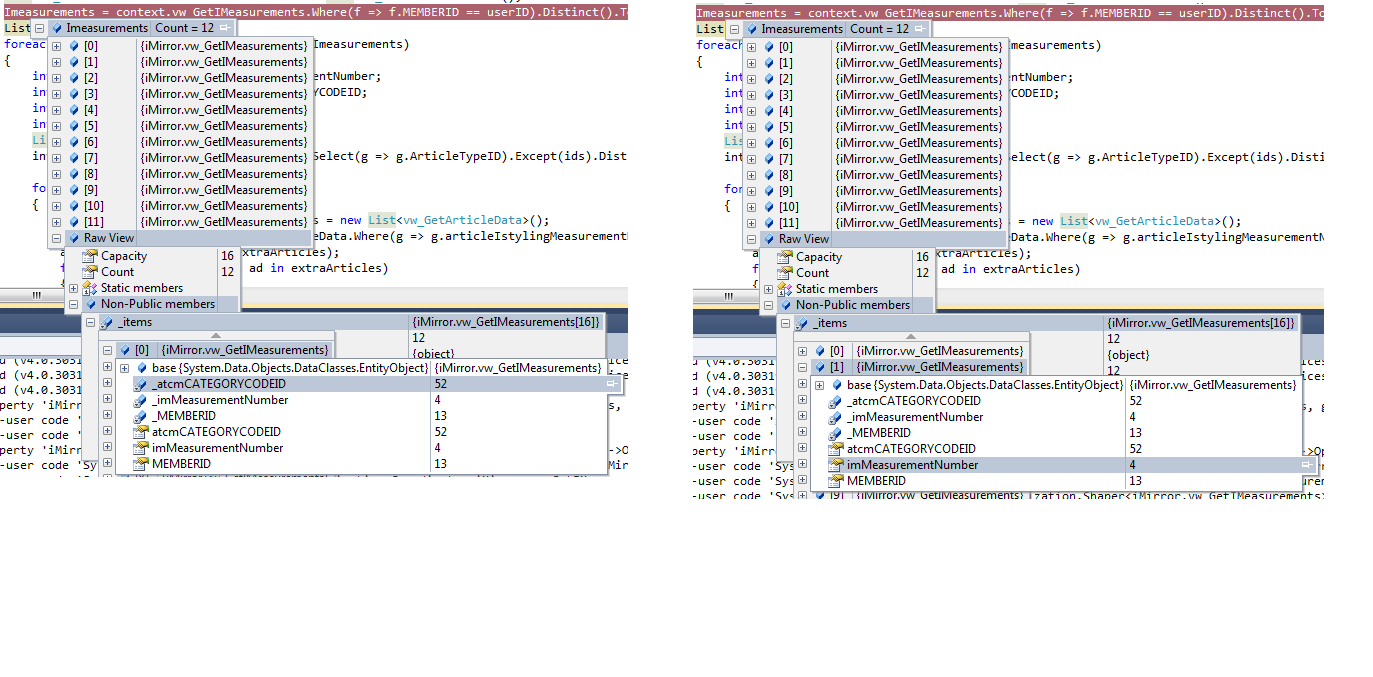Expand item [3] in left screenshot
This screenshot has width=1373, height=677.
click(56, 94)
